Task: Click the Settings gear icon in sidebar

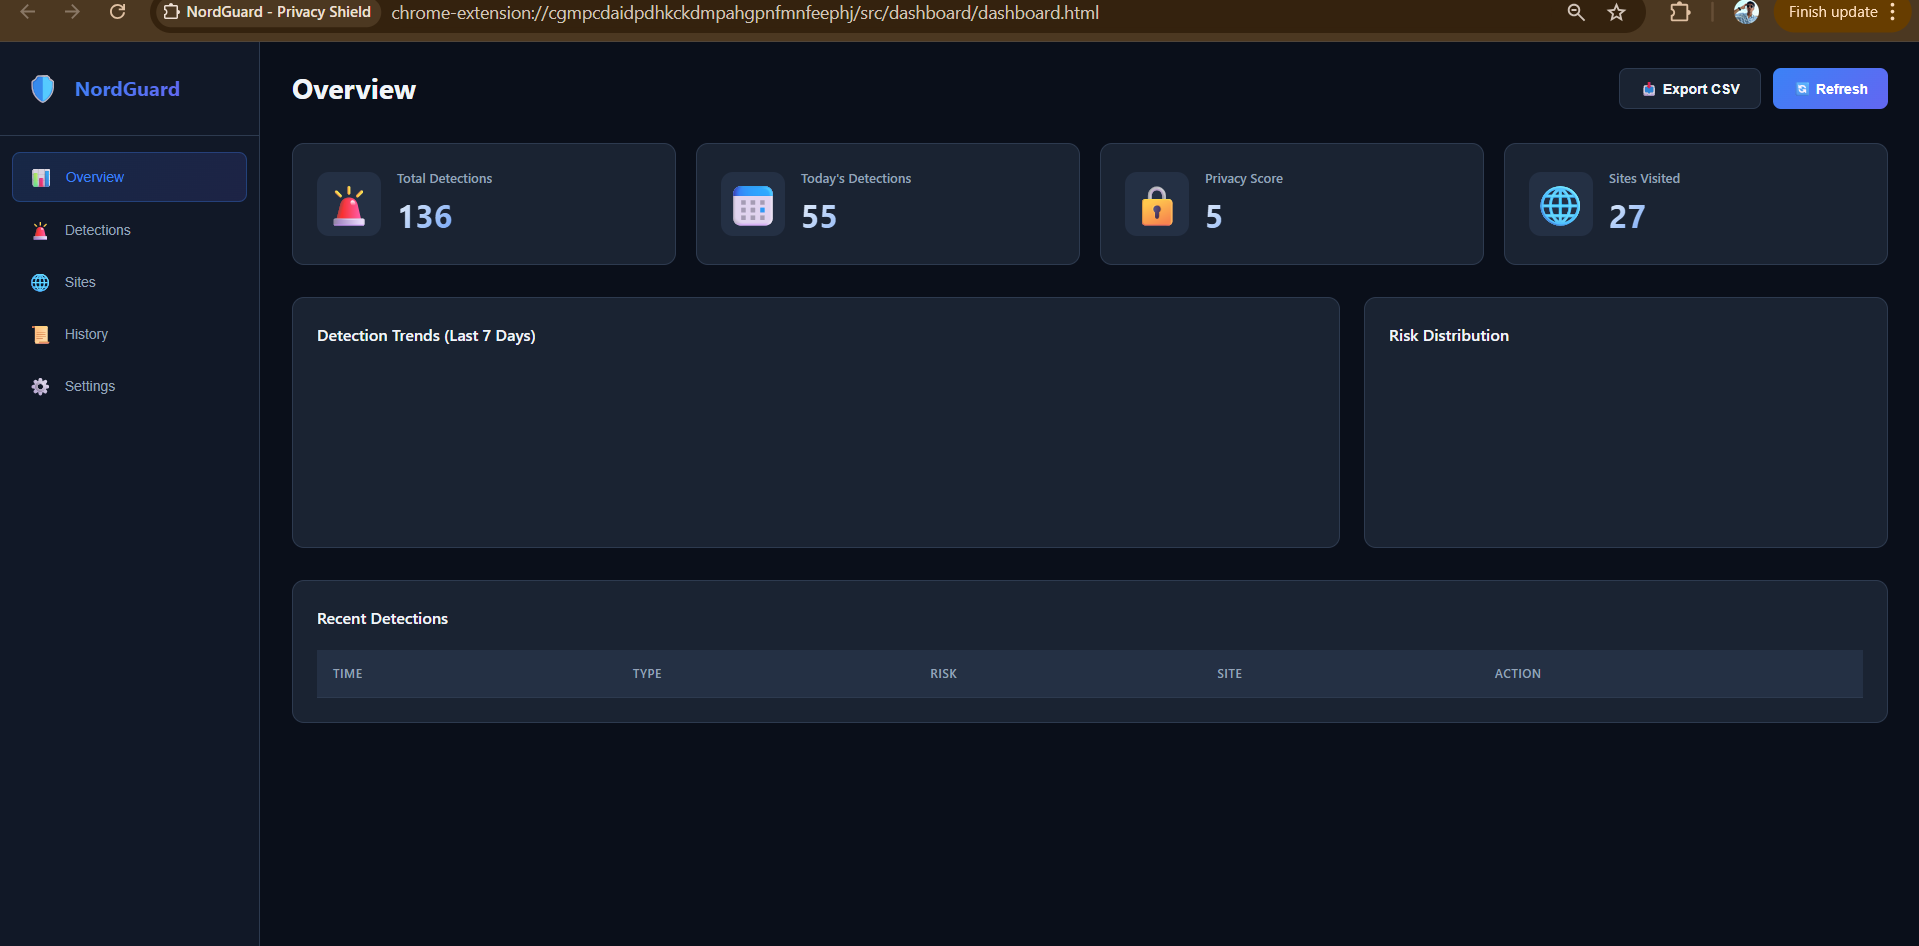Action: click(x=40, y=387)
